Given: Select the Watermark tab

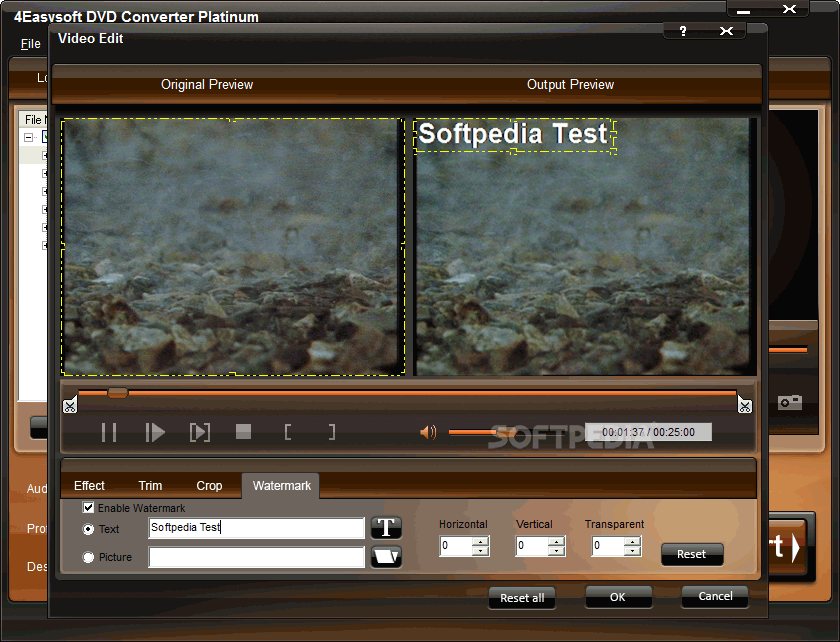Looking at the screenshot, I should click(x=281, y=486).
